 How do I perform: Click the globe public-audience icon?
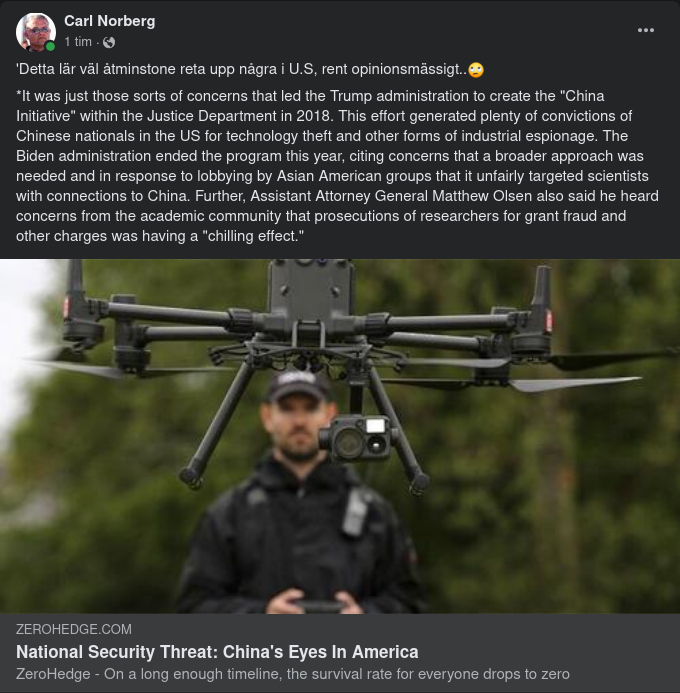109,42
